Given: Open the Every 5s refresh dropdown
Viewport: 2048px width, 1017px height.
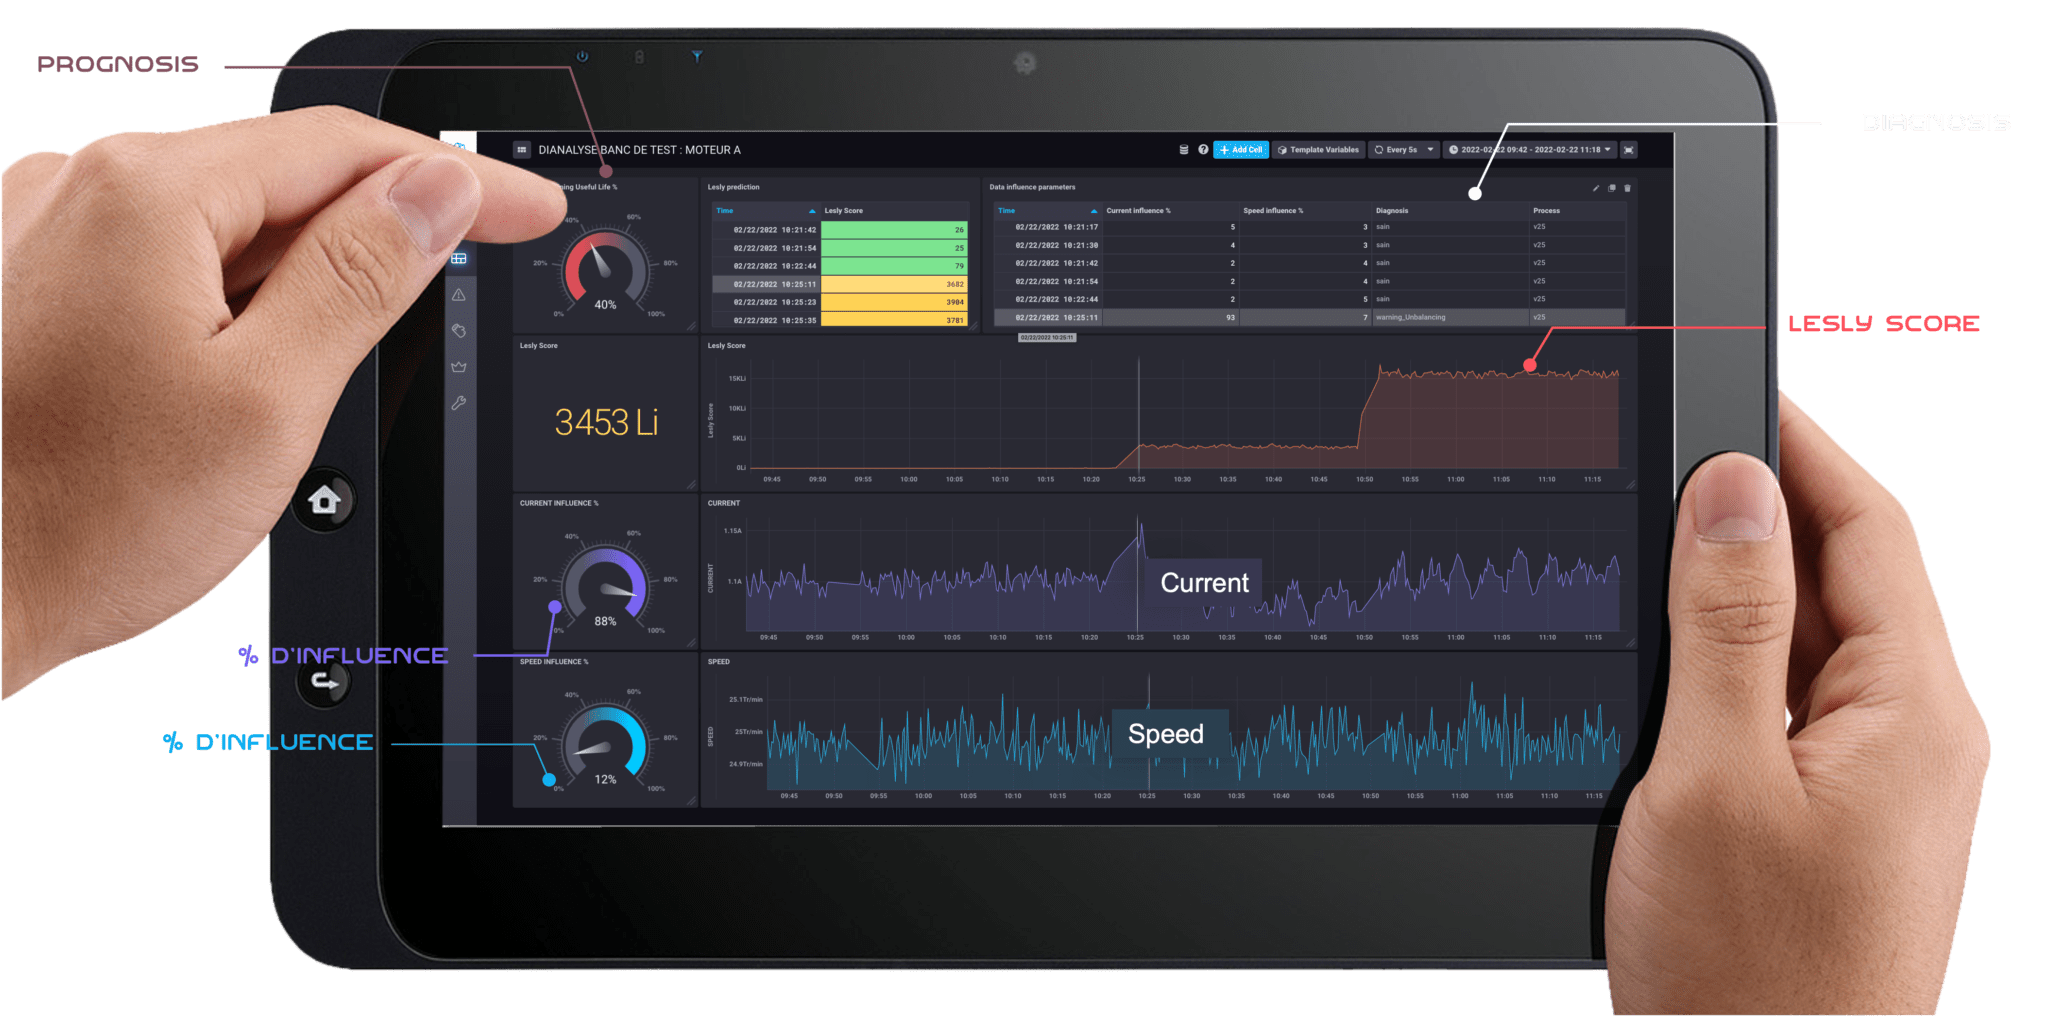Looking at the screenshot, I should [x=1404, y=150].
